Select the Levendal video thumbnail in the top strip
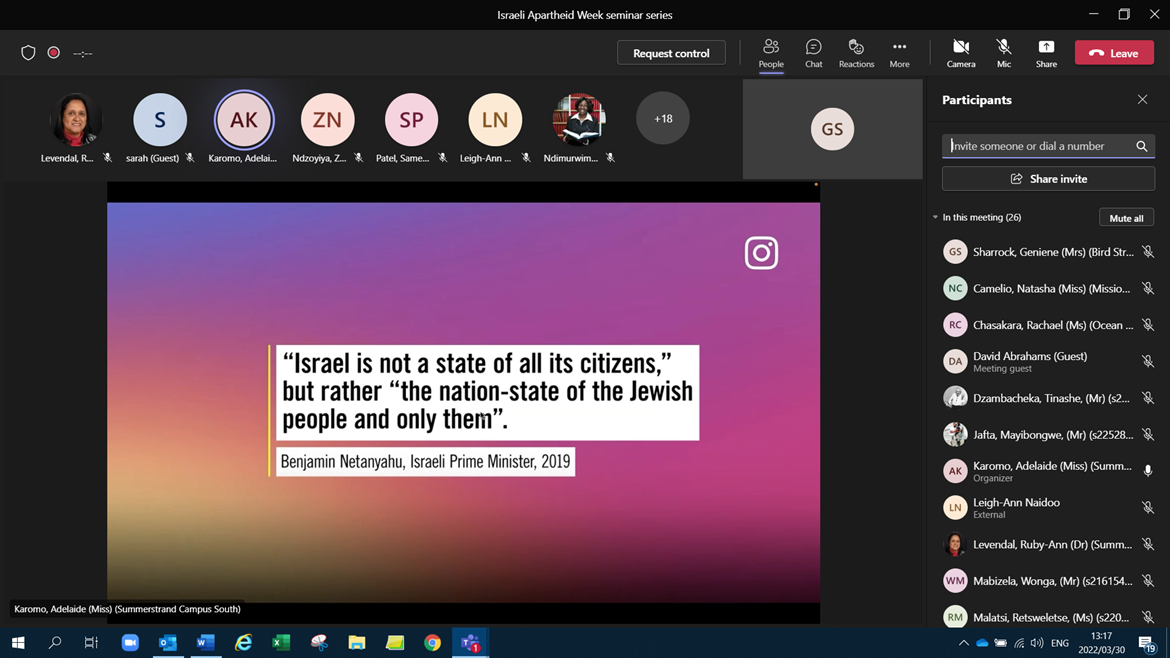 pos(75,119)
